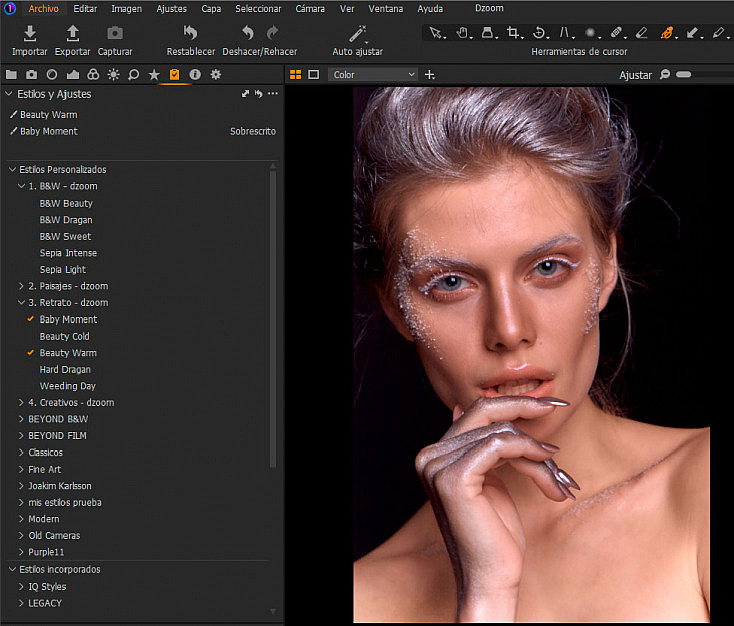Click the portrait image in viewer
The width and height of the screenshot is (734, 626).
[531, 354]
